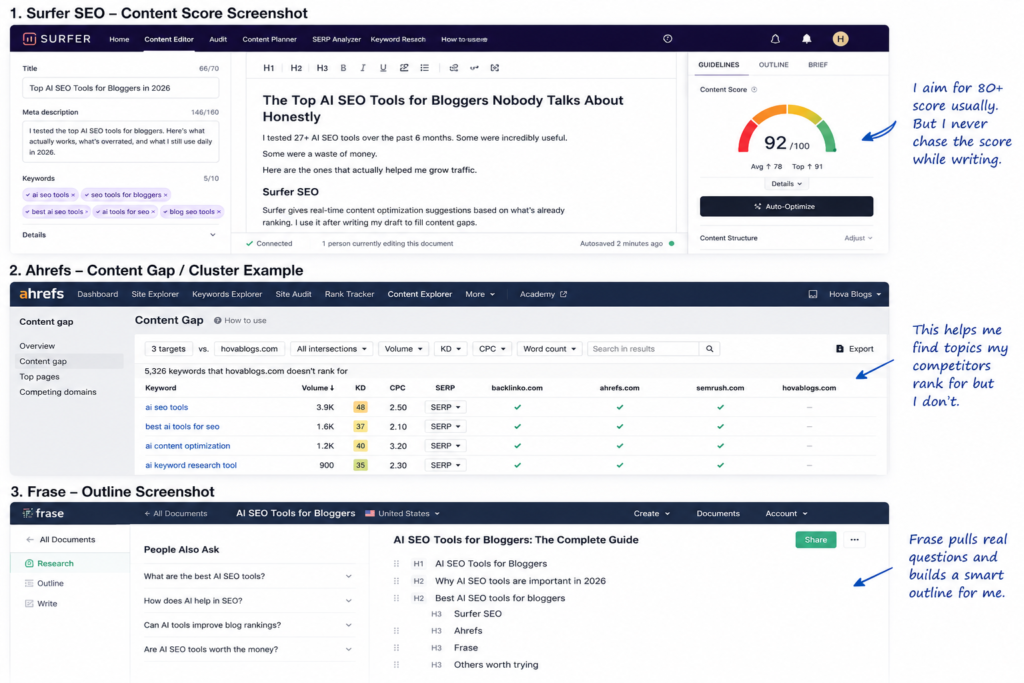This screenshot has width=1024, height=683.
Task: Open the KD filter dropdown
Action: click(x=450, y=349)
